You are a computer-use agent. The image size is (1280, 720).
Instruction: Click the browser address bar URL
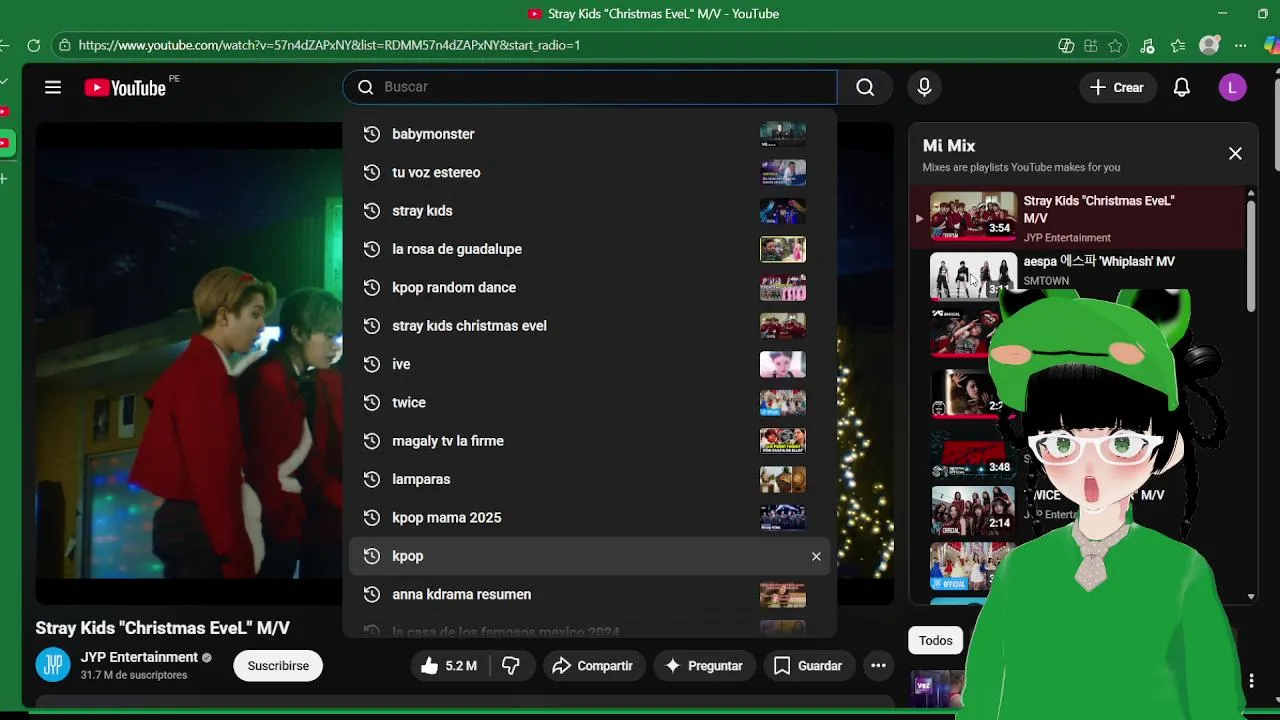pos(329,45)
